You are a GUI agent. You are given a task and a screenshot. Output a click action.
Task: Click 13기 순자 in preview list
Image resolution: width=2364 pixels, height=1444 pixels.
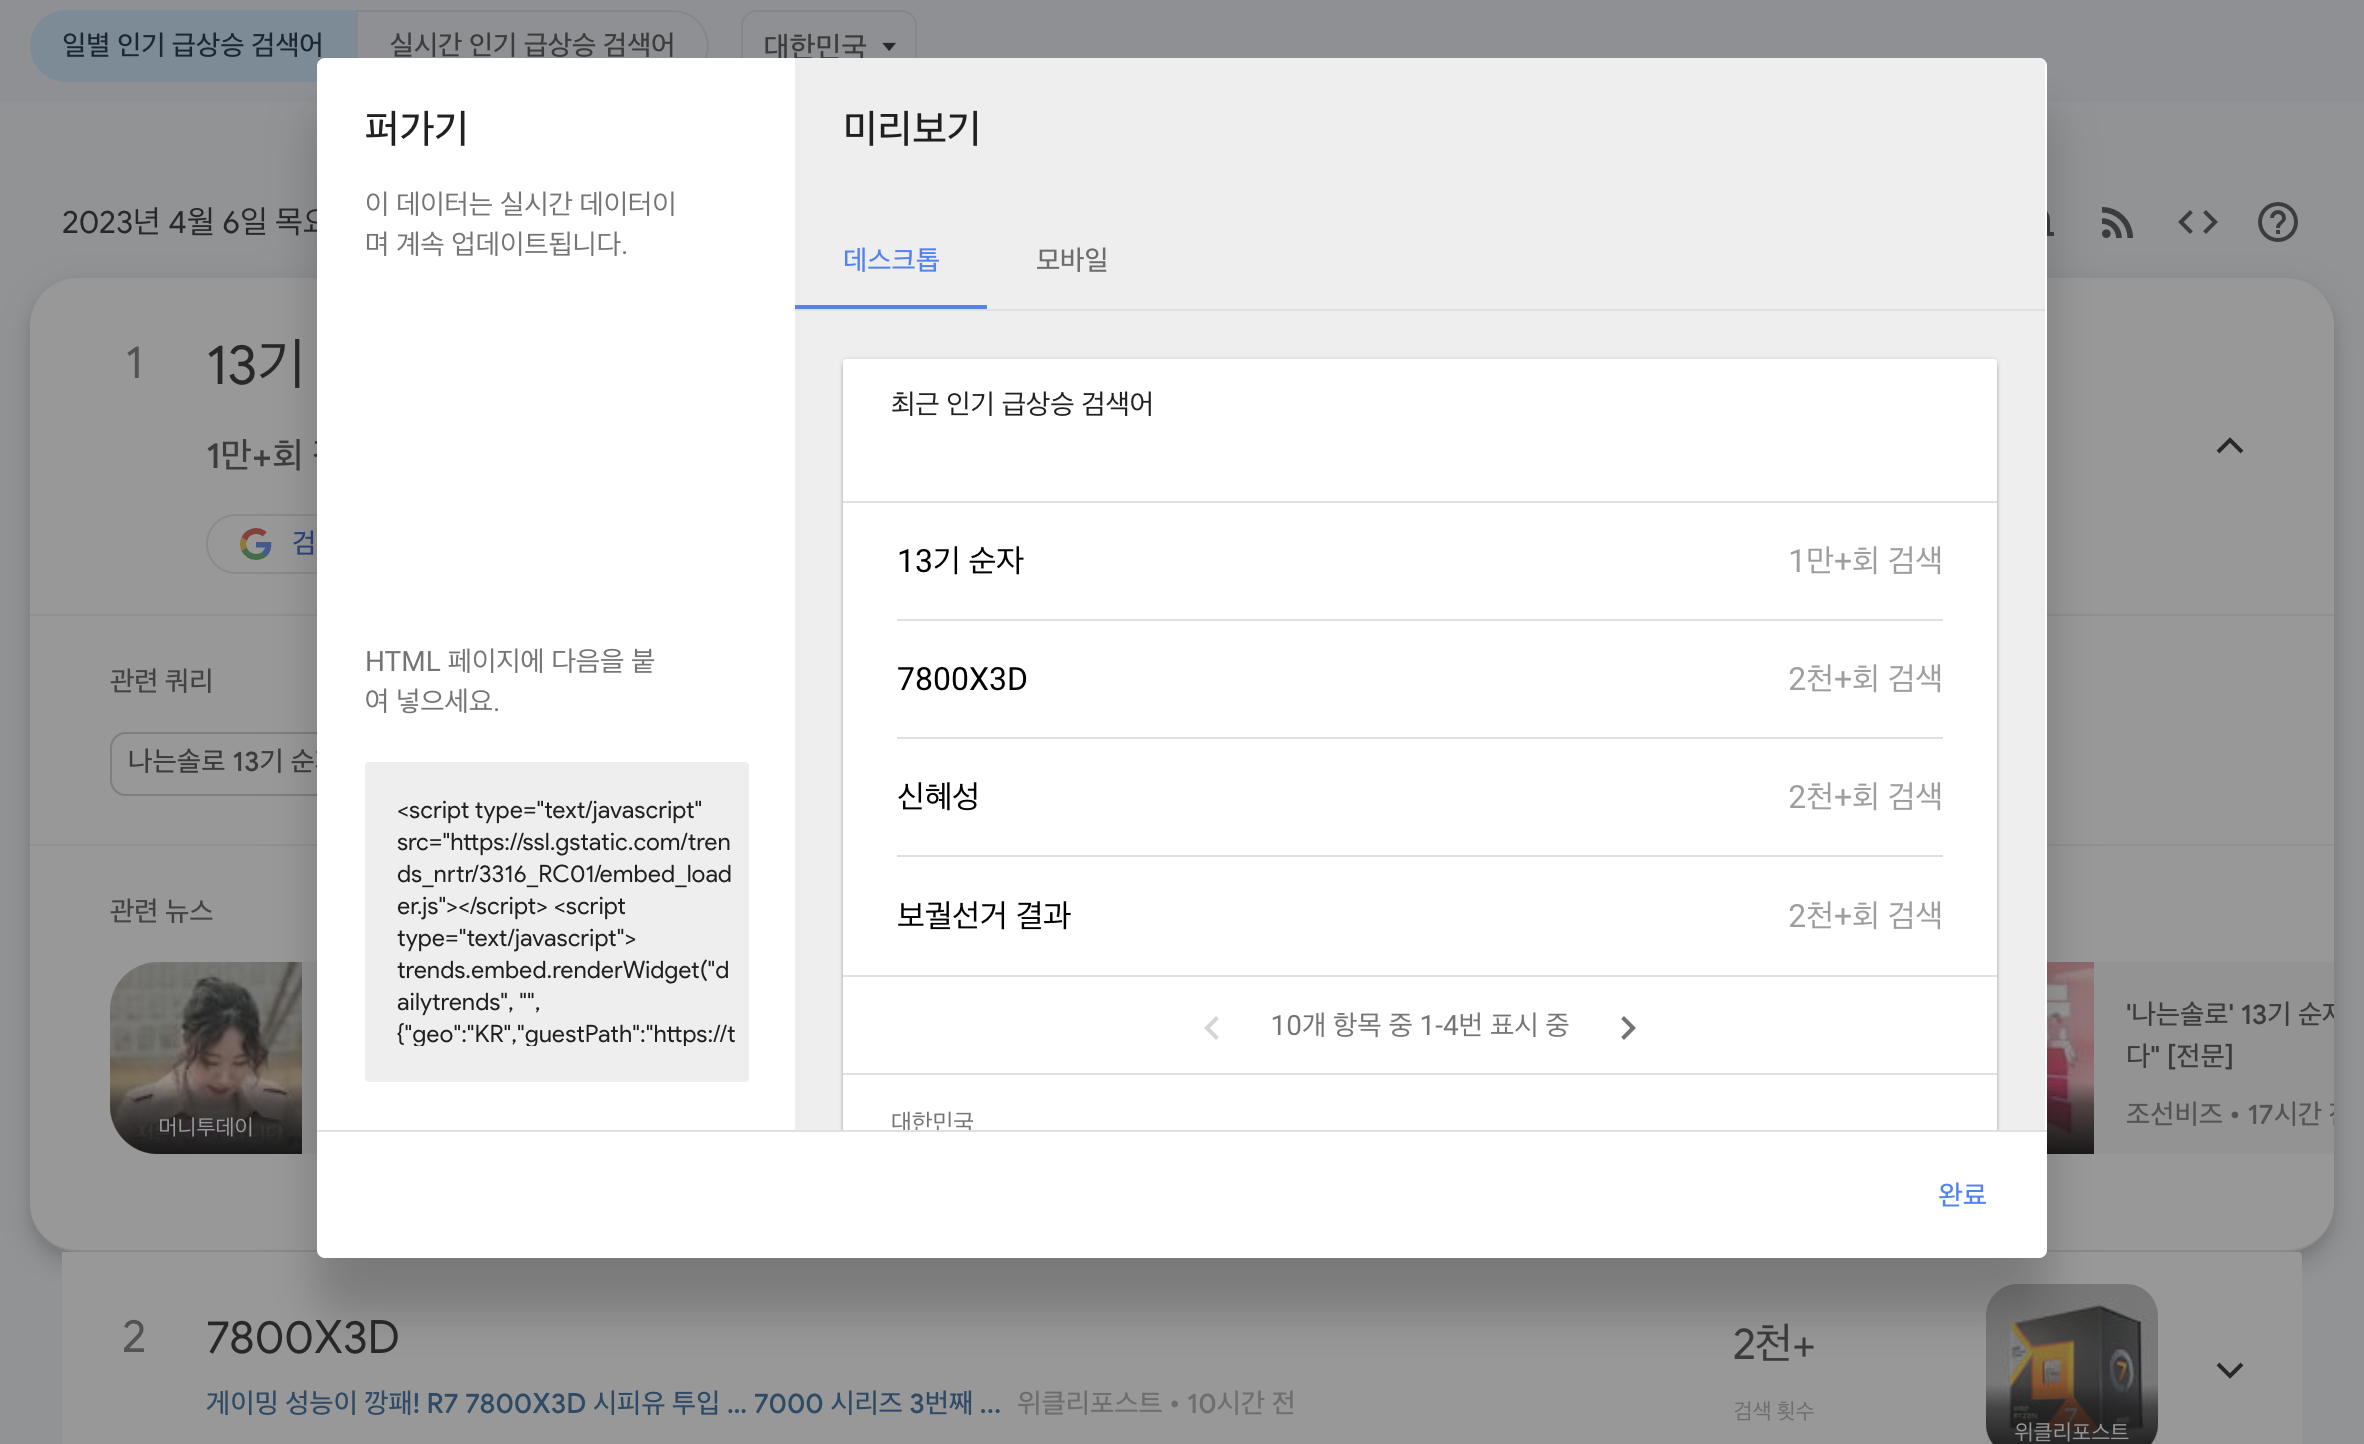pyautogui.click(x=960, y=561)
